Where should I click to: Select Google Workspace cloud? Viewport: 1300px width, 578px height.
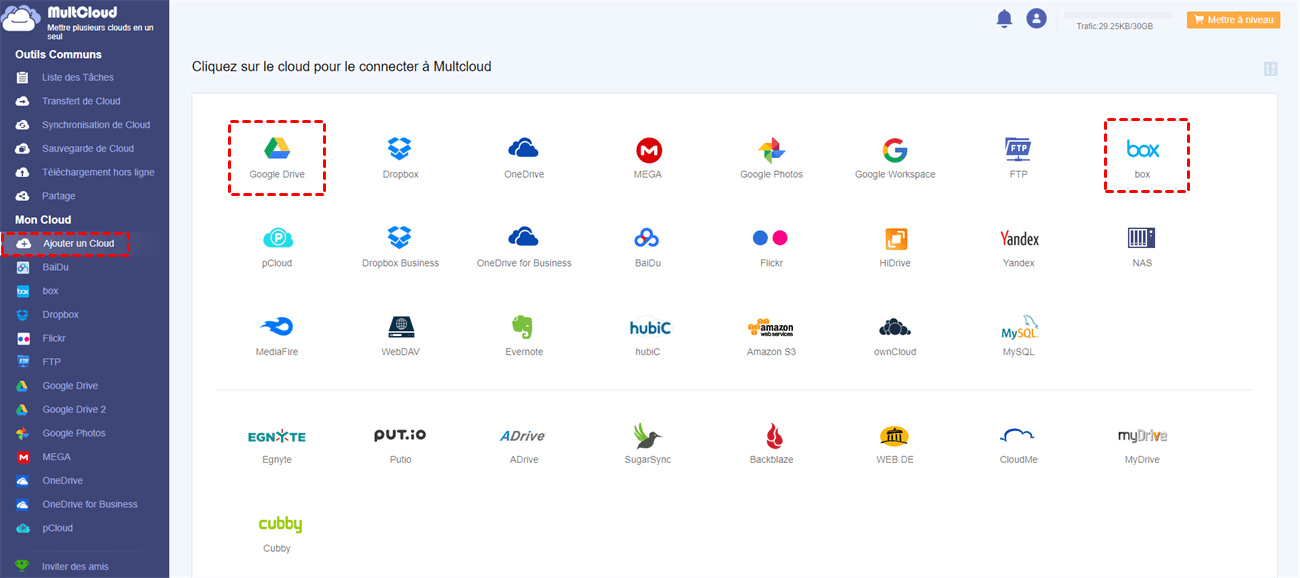(895, 157)
